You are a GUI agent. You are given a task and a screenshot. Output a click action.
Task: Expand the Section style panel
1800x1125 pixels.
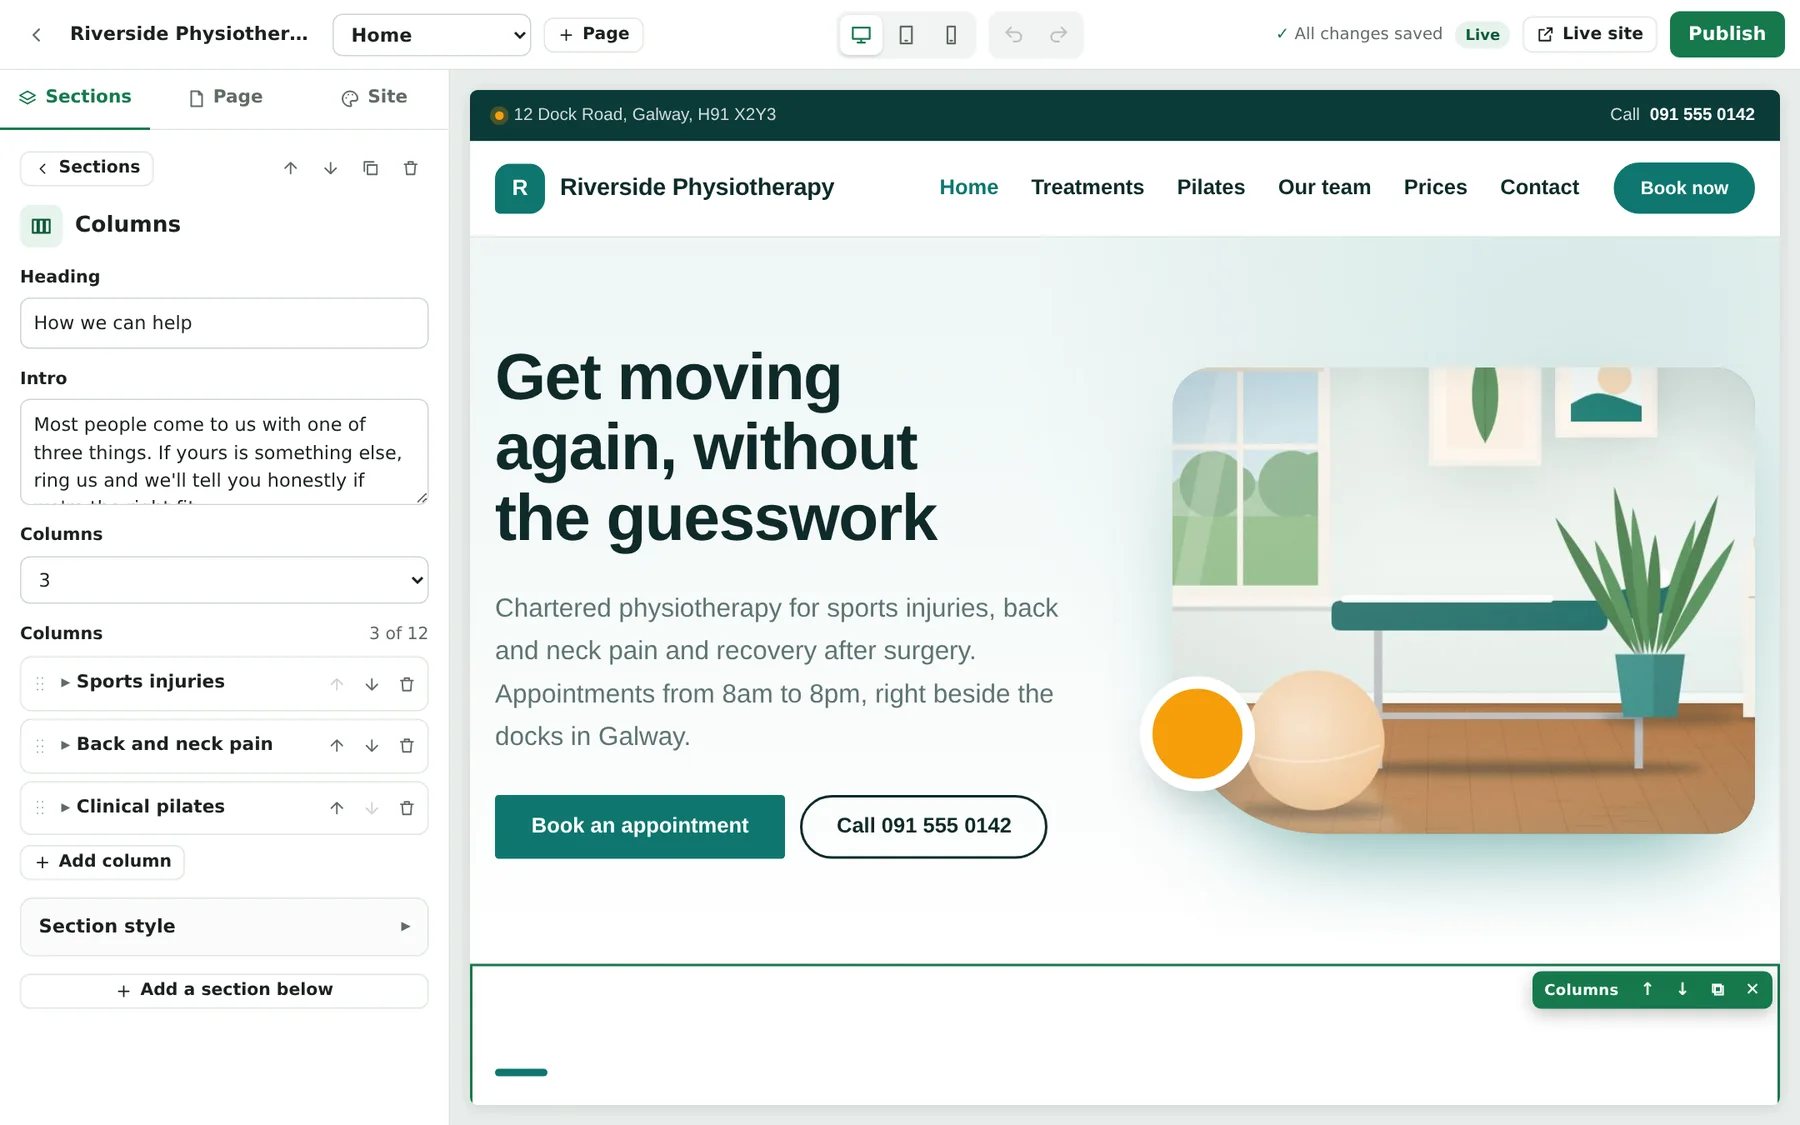click(224, 927)
